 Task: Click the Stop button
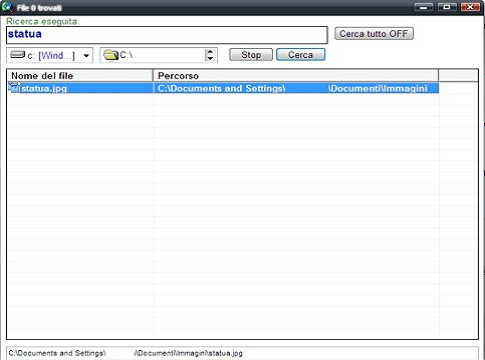[x=251, y=55]
